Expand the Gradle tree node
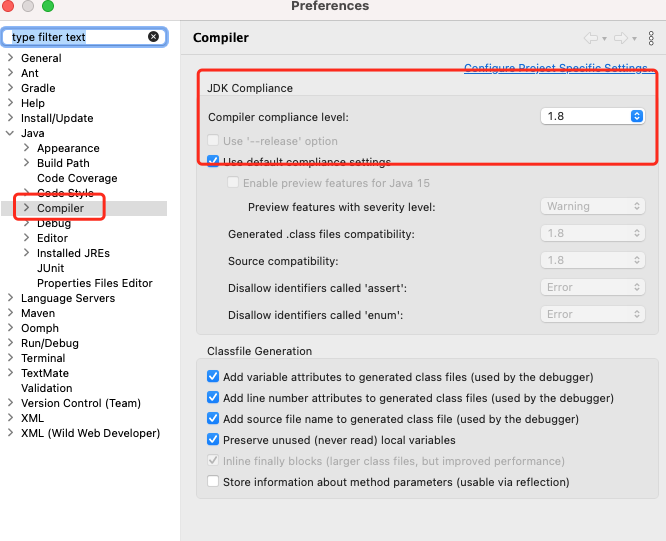Image resolution: width=666 pixels, height=541 pixels. coord(11,87)
